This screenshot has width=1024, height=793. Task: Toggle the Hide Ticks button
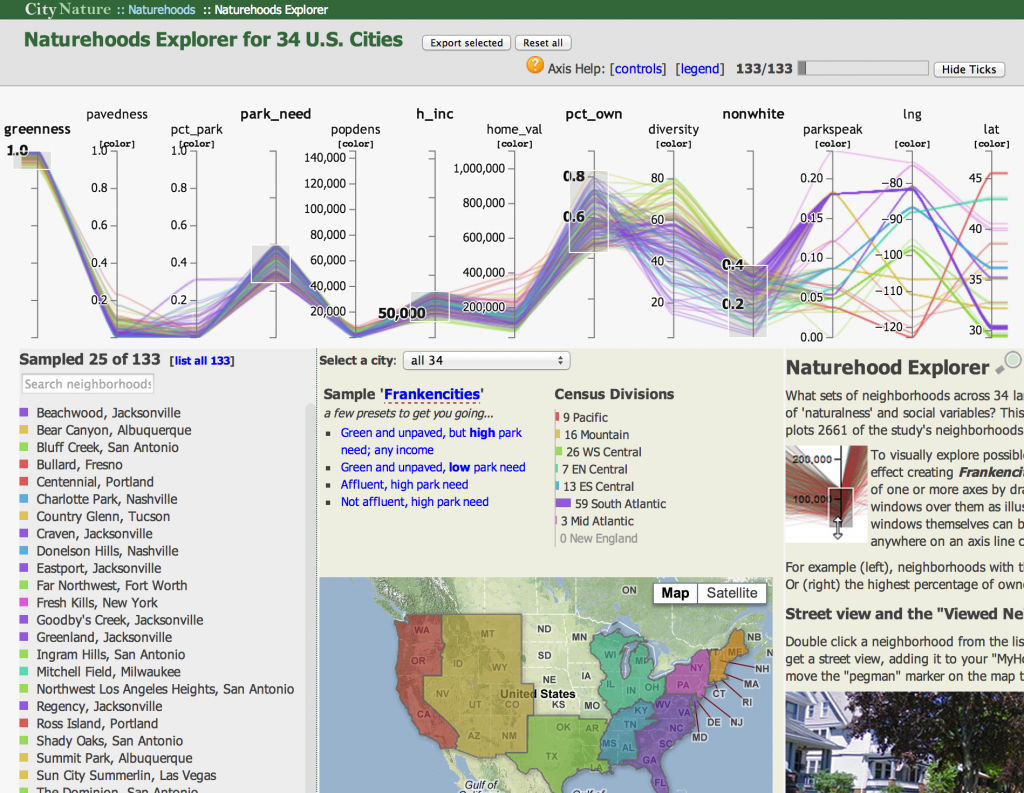pos(968,69)
